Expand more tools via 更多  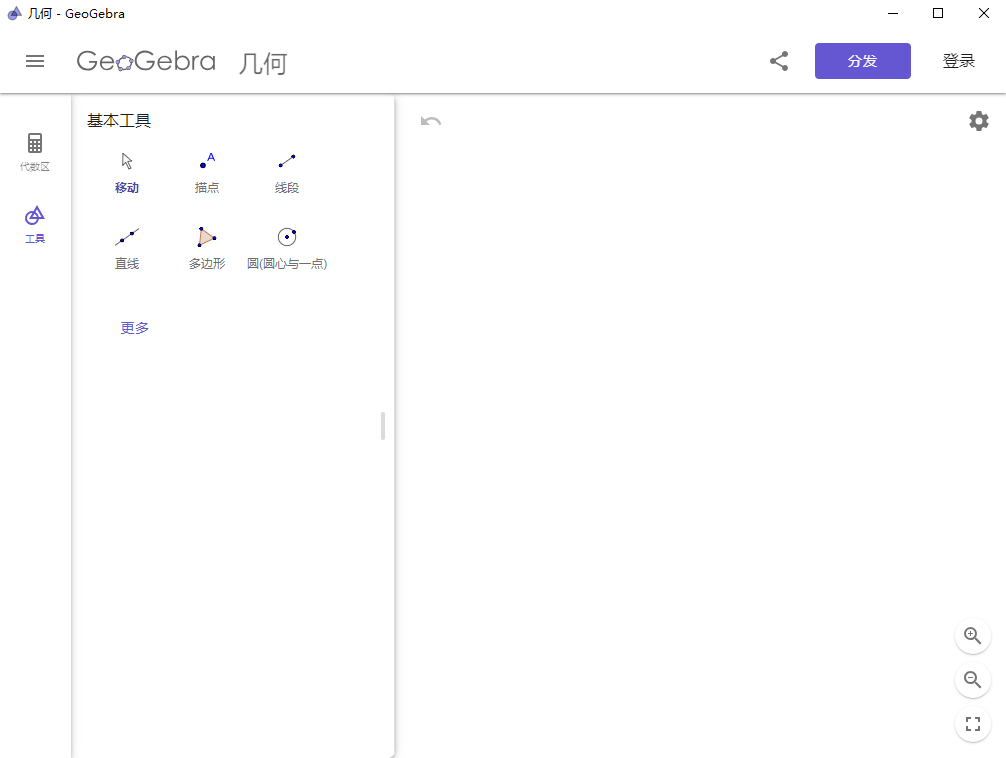click(133, 327)
